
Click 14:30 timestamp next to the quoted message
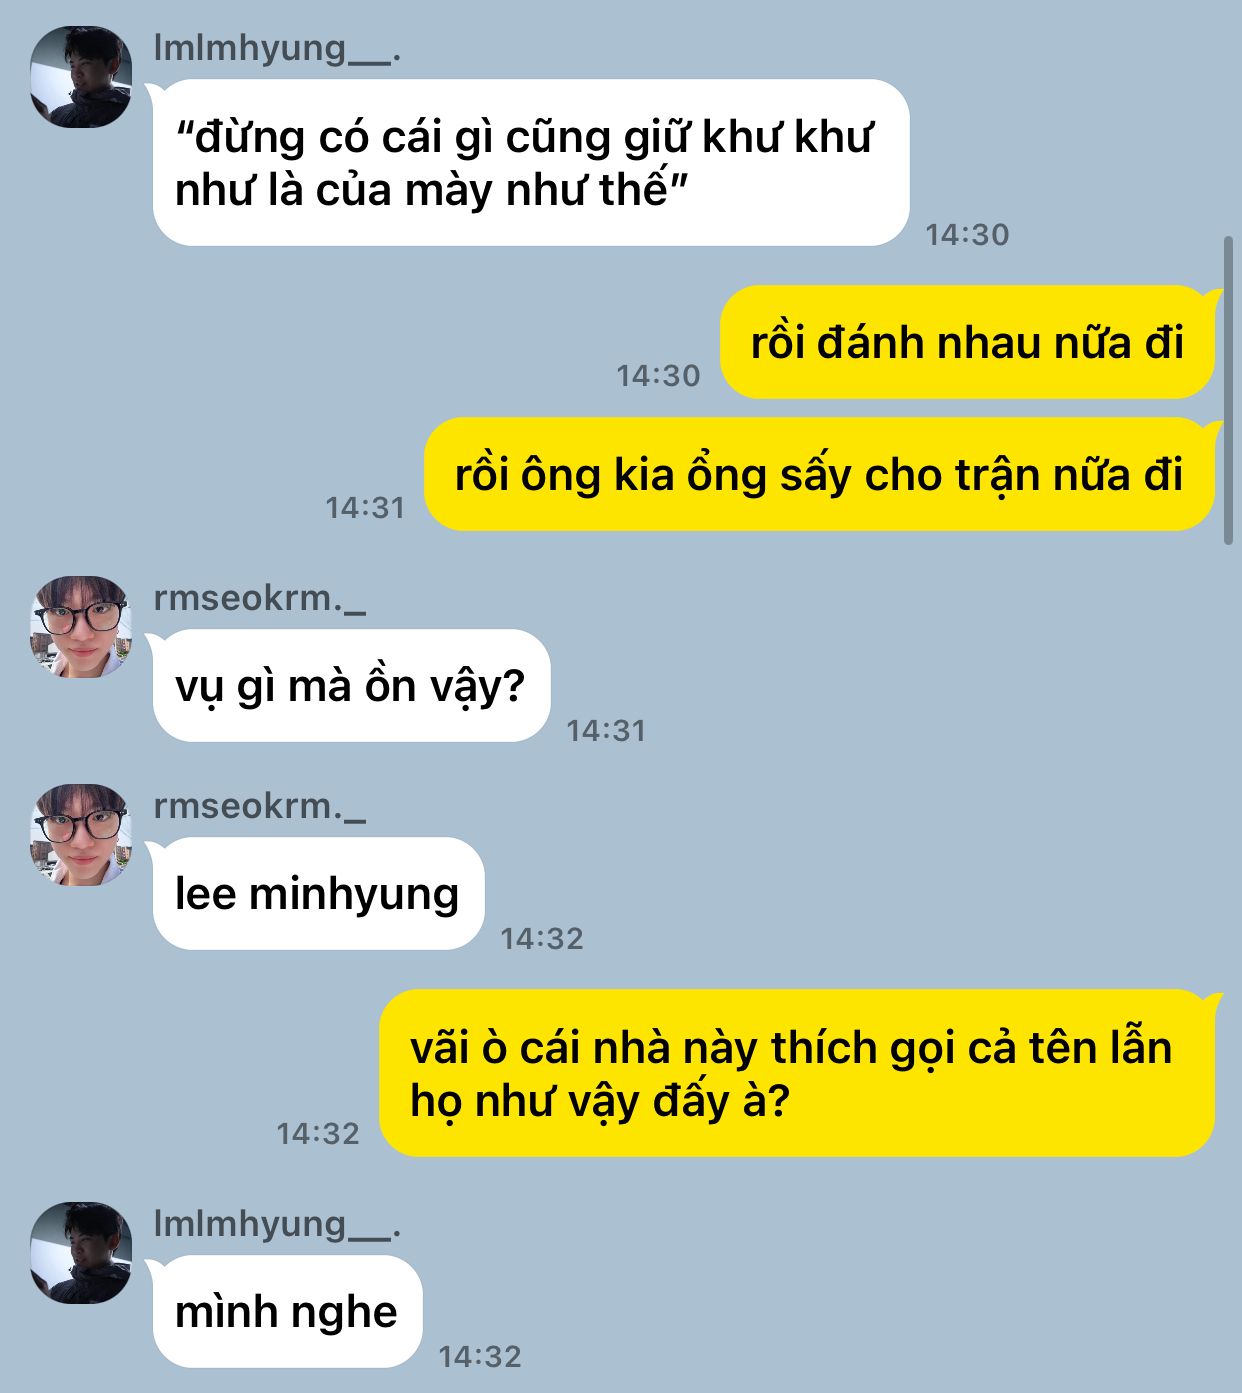pyautogui.click(x=967, y=235)
